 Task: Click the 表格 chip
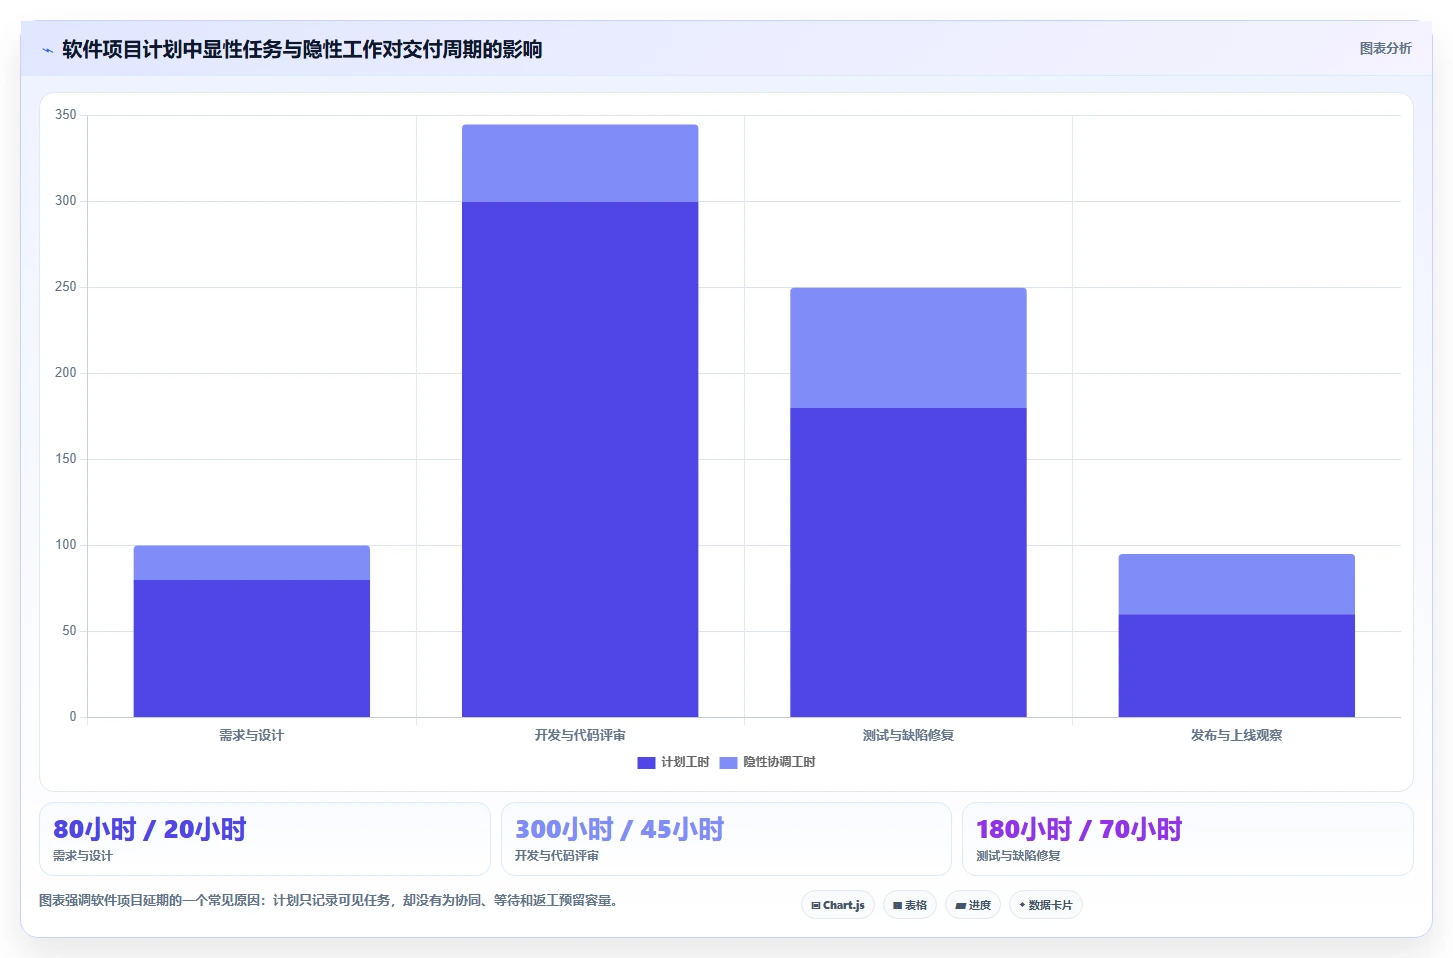point(910,905)
